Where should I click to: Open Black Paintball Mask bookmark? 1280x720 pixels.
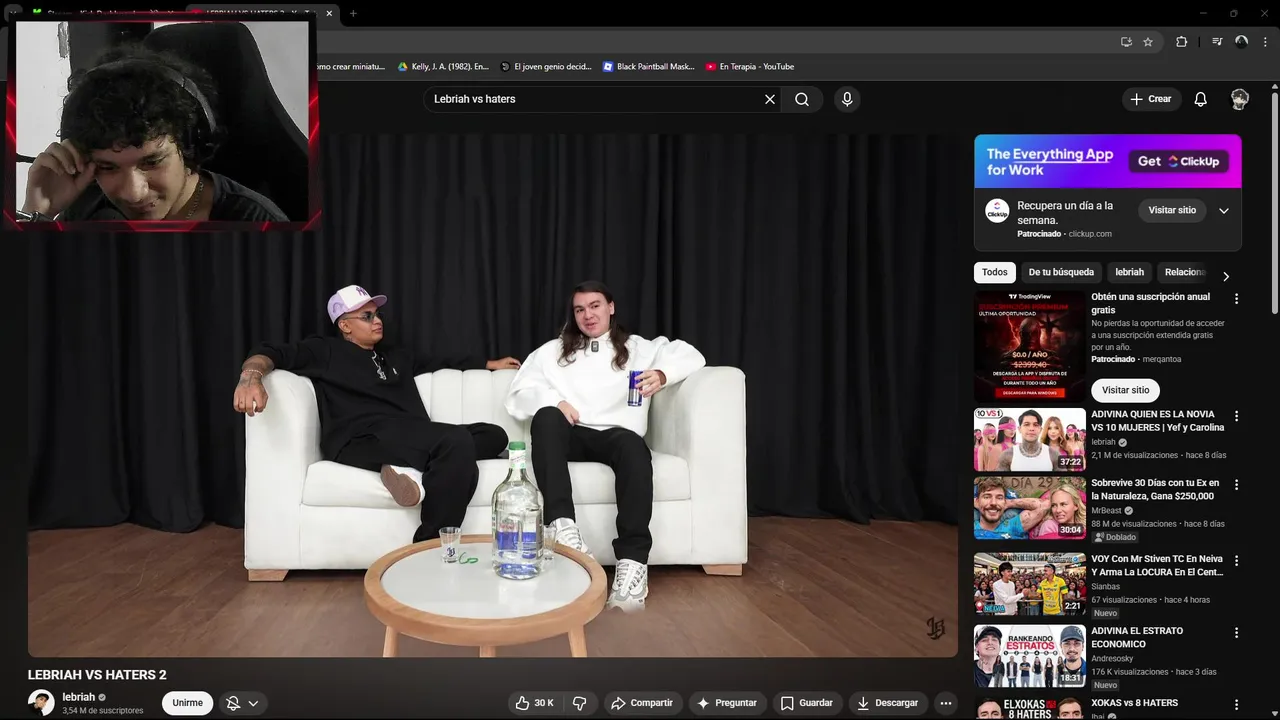[648, 67]
